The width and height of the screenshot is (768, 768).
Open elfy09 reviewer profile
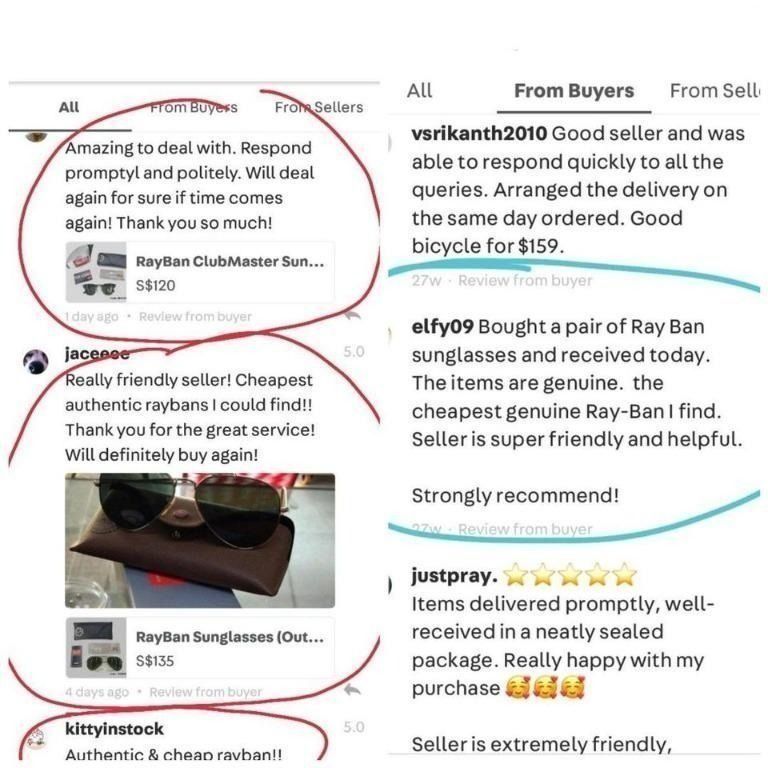click(x=442, y=327)
